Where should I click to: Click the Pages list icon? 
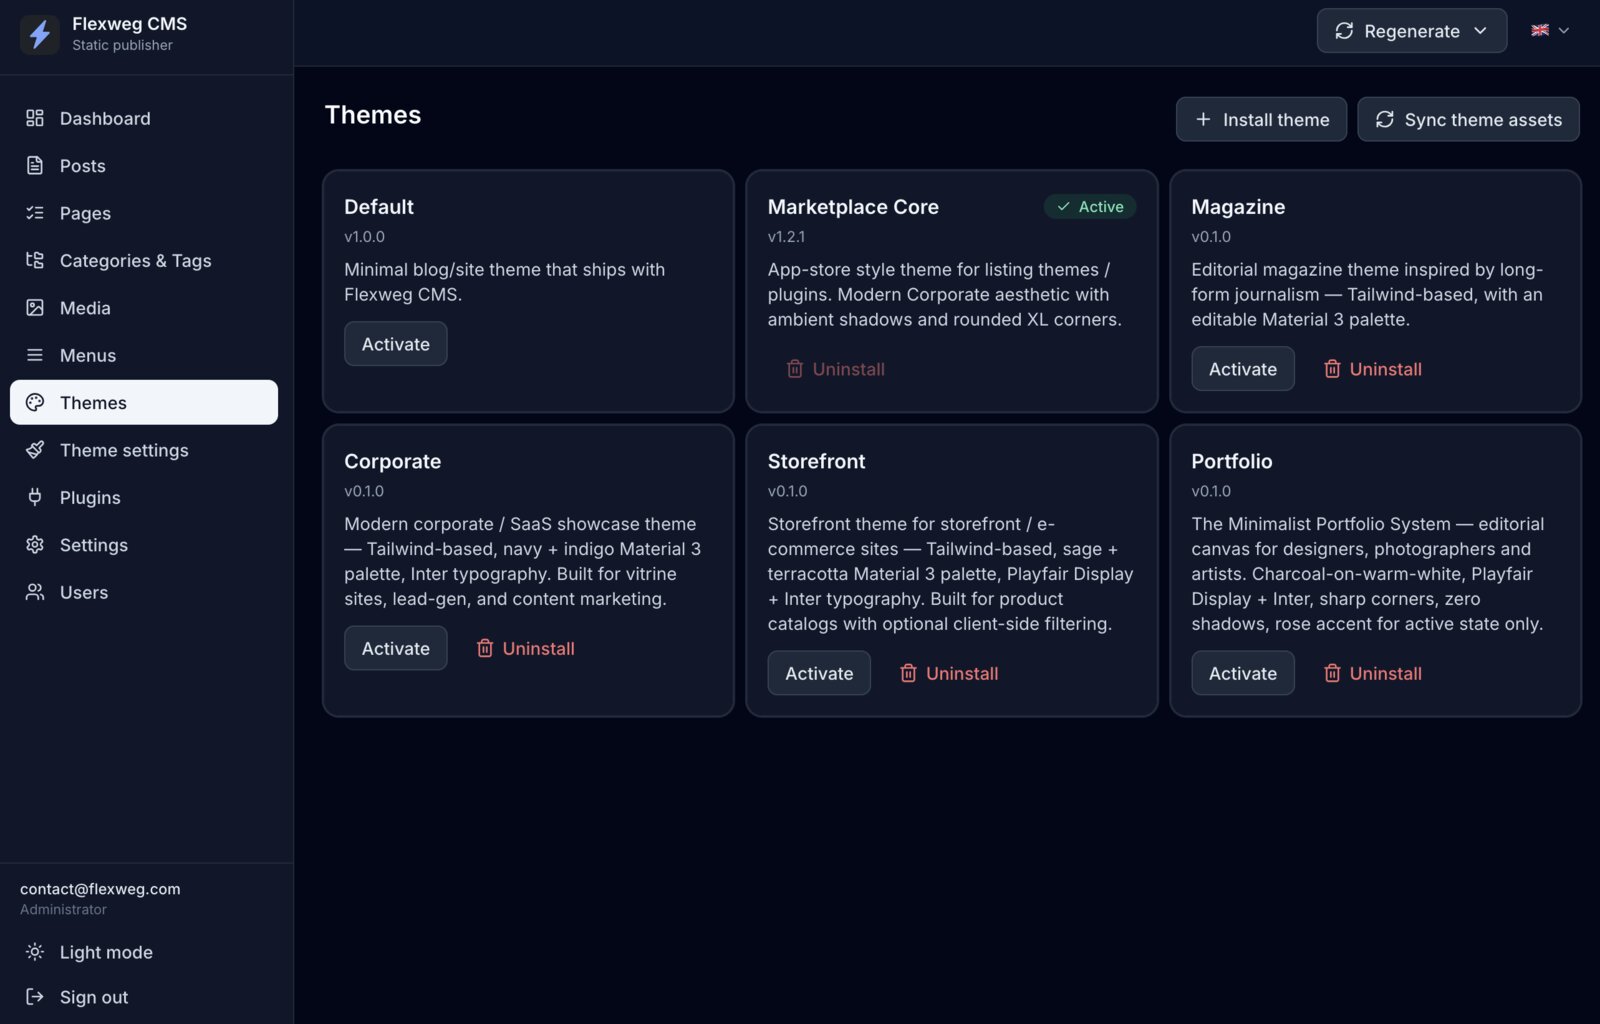point(35,213)
